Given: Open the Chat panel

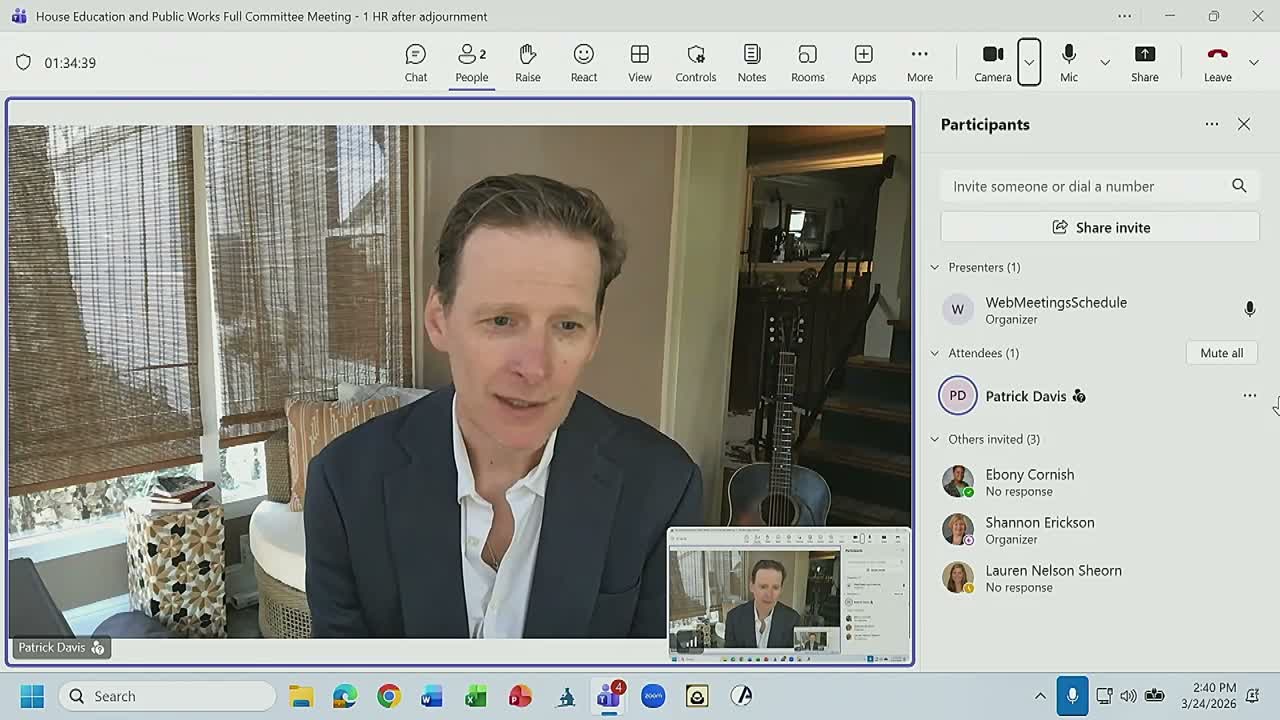Looking at the screenshot, I should [416, 63].
